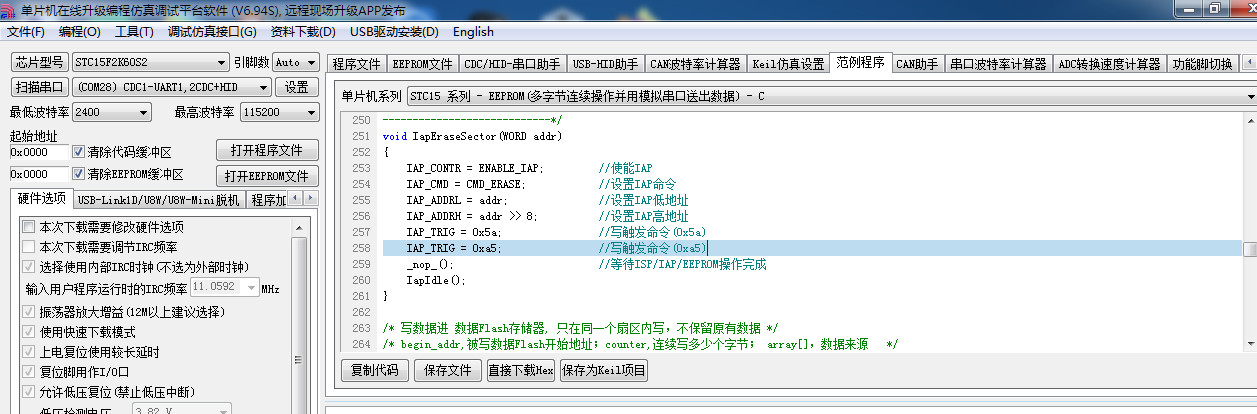This screenshot has width=1257, height=414.
Task: Select the CAN波特率计算器 tab
Action: coord(695,64)
